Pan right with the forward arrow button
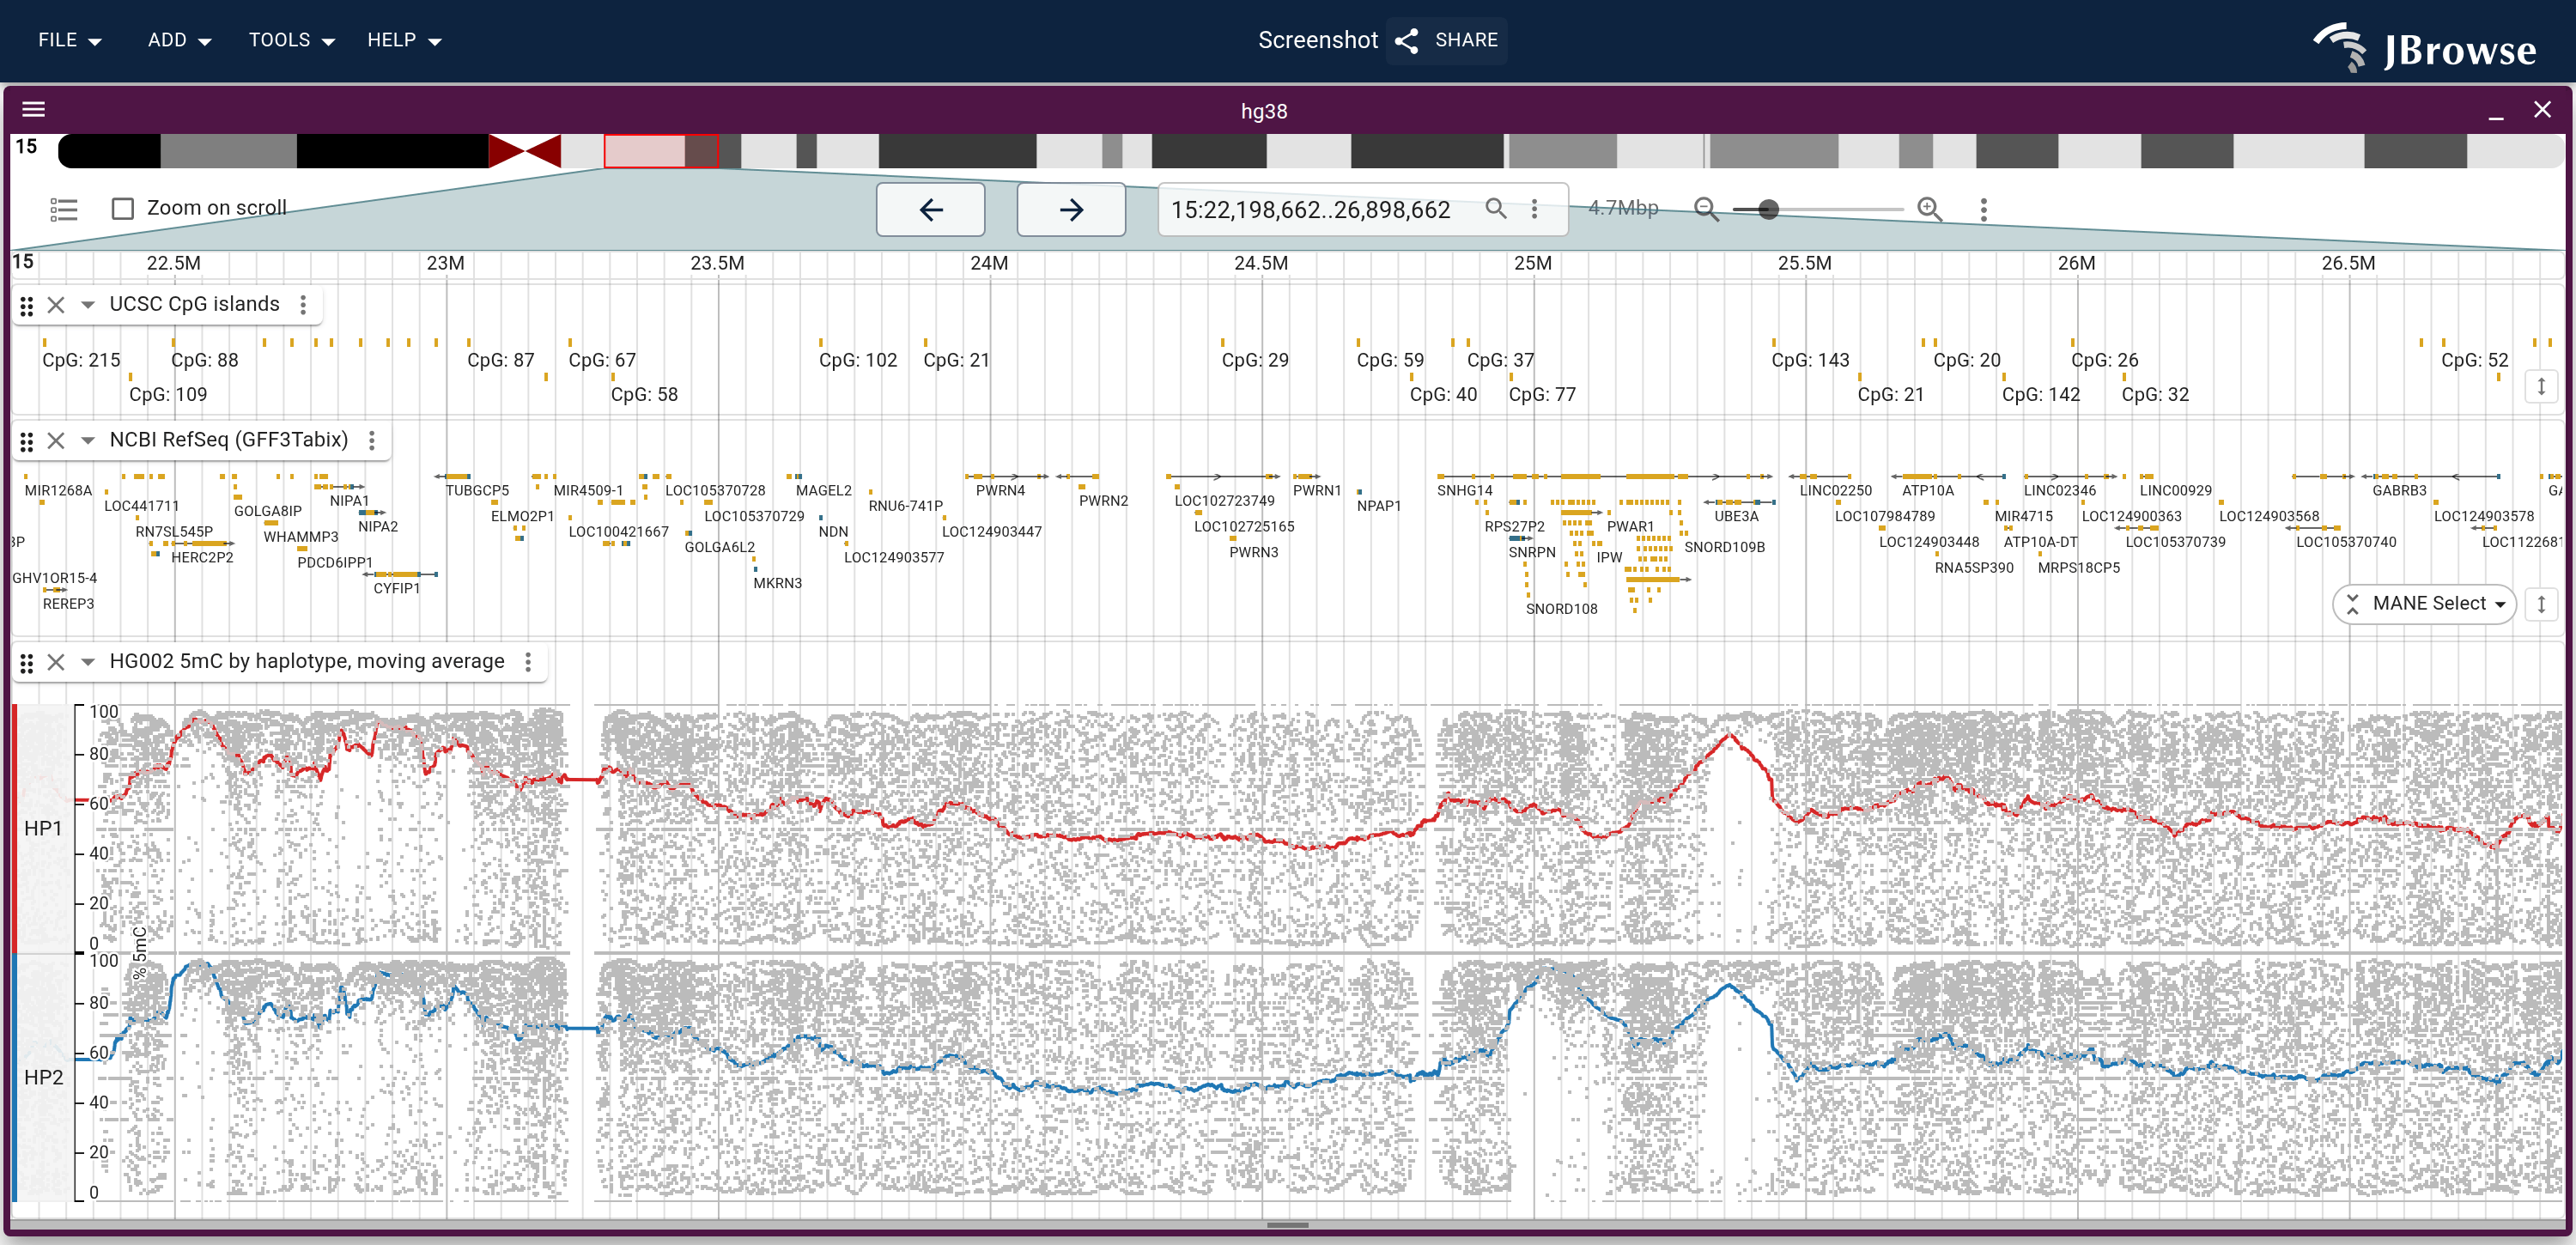Viewport: 2576px width, 1245px height. pyautogui.click(x=1071, y=209)
